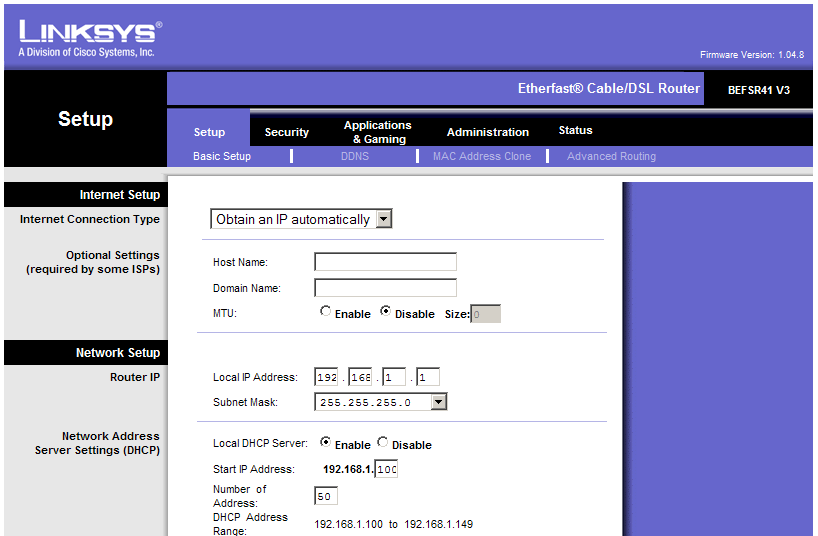Screen dimensions: 818x536
Task: Click DHCP range text 192.168.1.100 to 192.168.1.149
Action: [394, 524]
